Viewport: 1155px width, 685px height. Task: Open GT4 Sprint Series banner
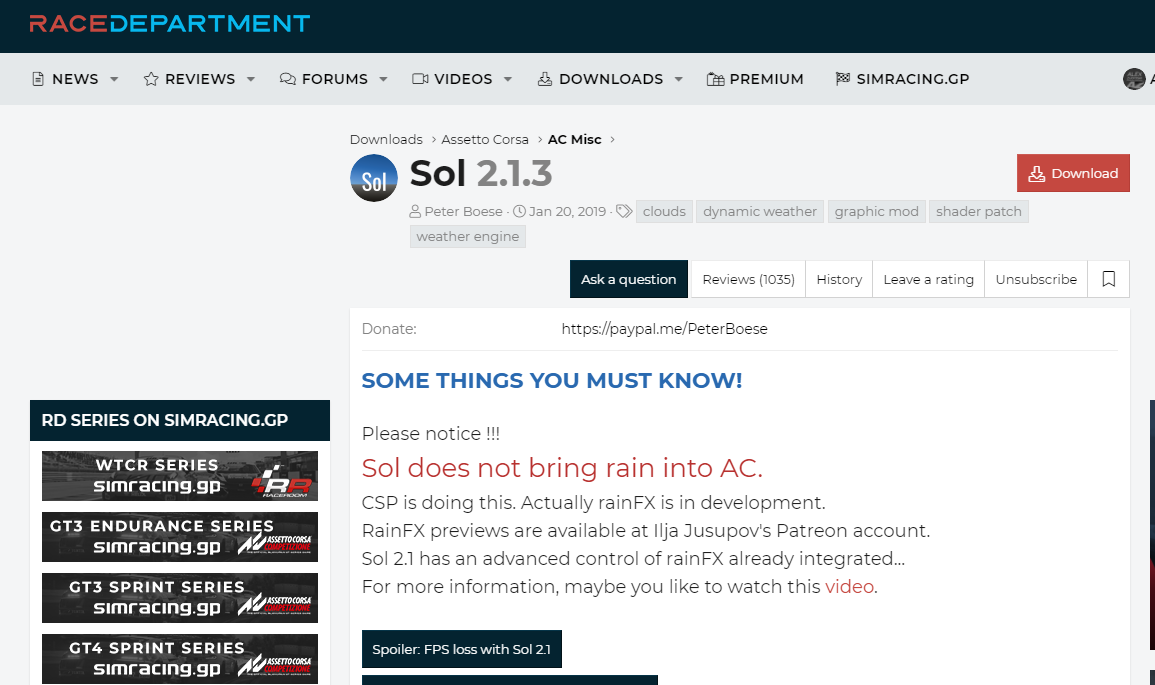click(x=180, y=659)
